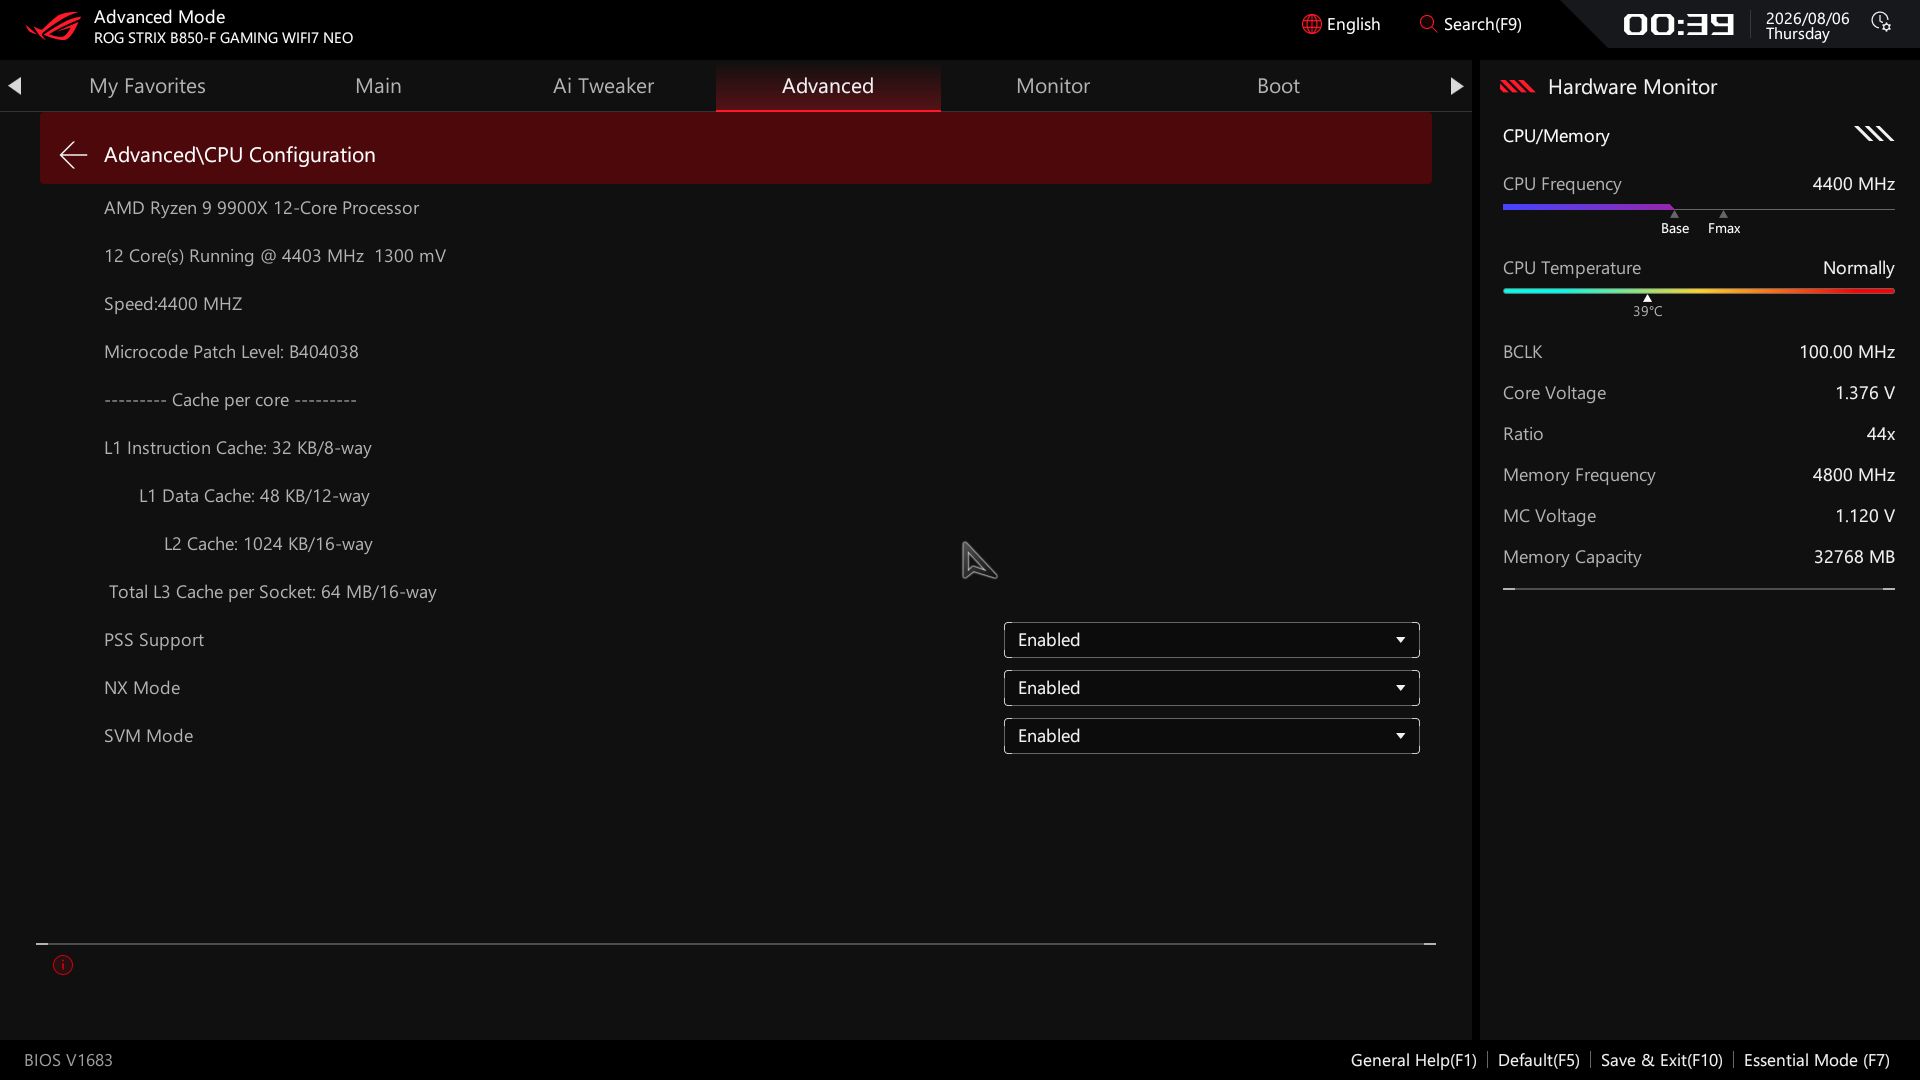
Task: Click L1 Instruction Cache: 32 KB/8-way text
Action: coord(238,448)
